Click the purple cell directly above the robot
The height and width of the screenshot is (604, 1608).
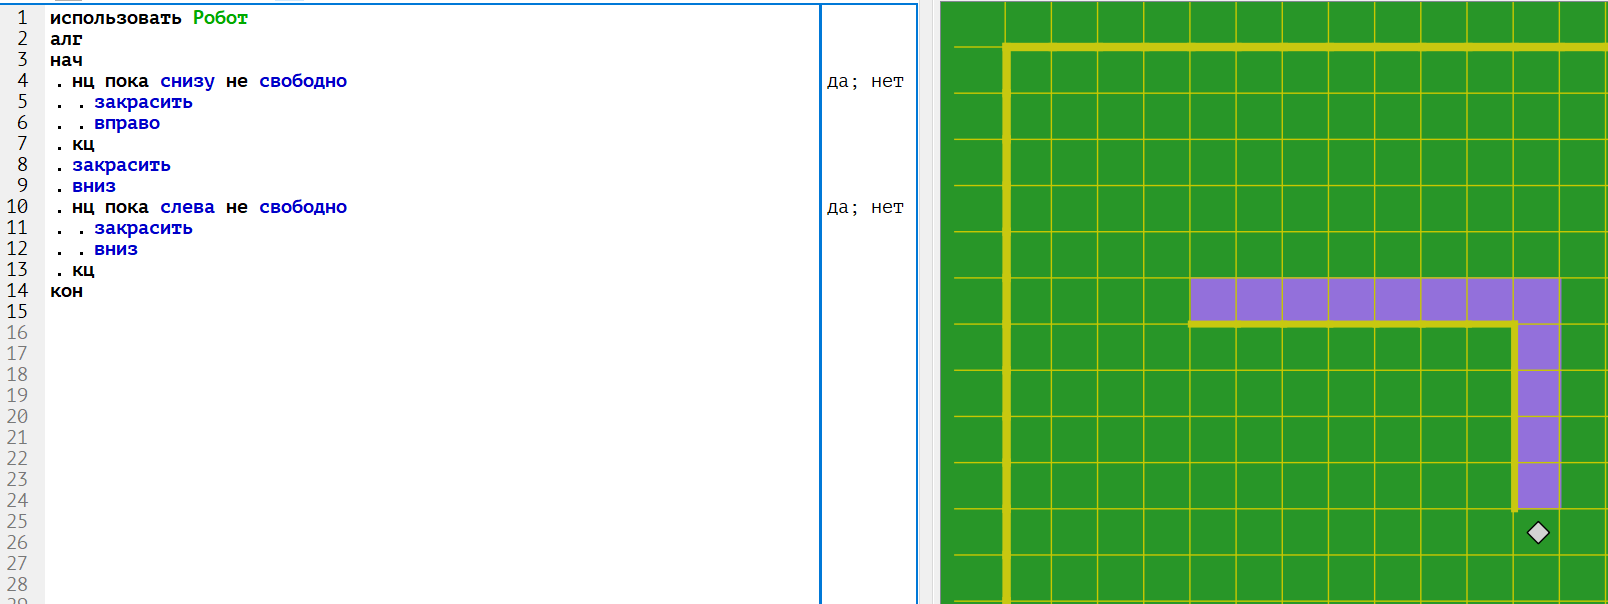(1538, 485)
